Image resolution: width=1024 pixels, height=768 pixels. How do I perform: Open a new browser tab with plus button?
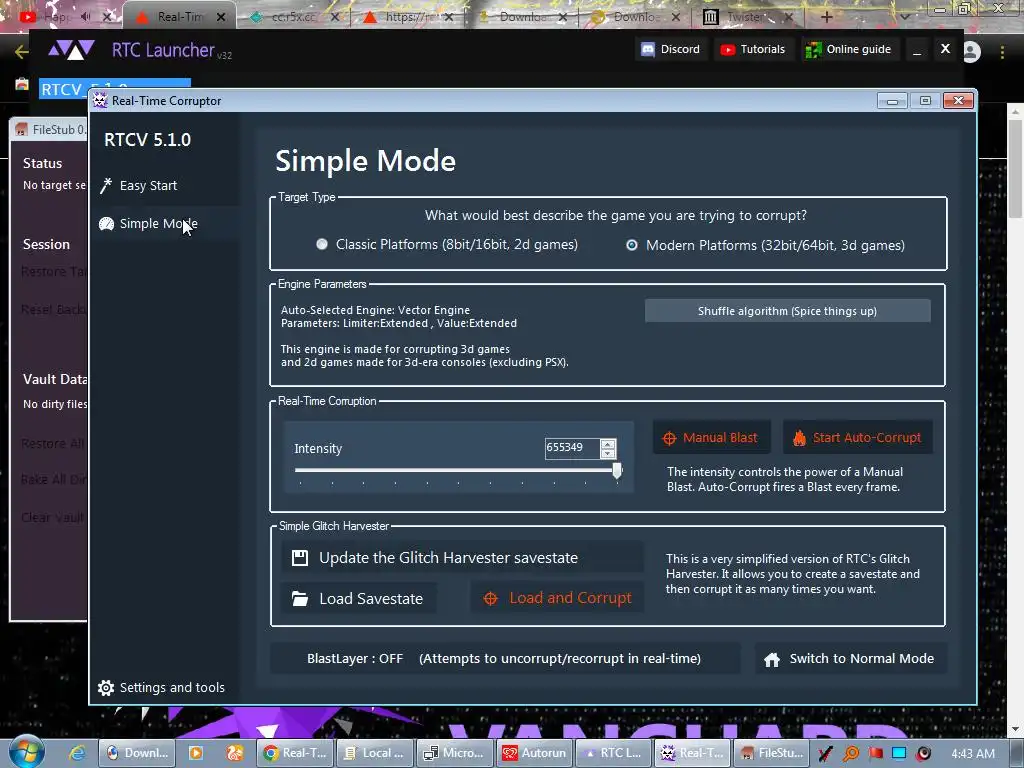click(x=827, y=17)
